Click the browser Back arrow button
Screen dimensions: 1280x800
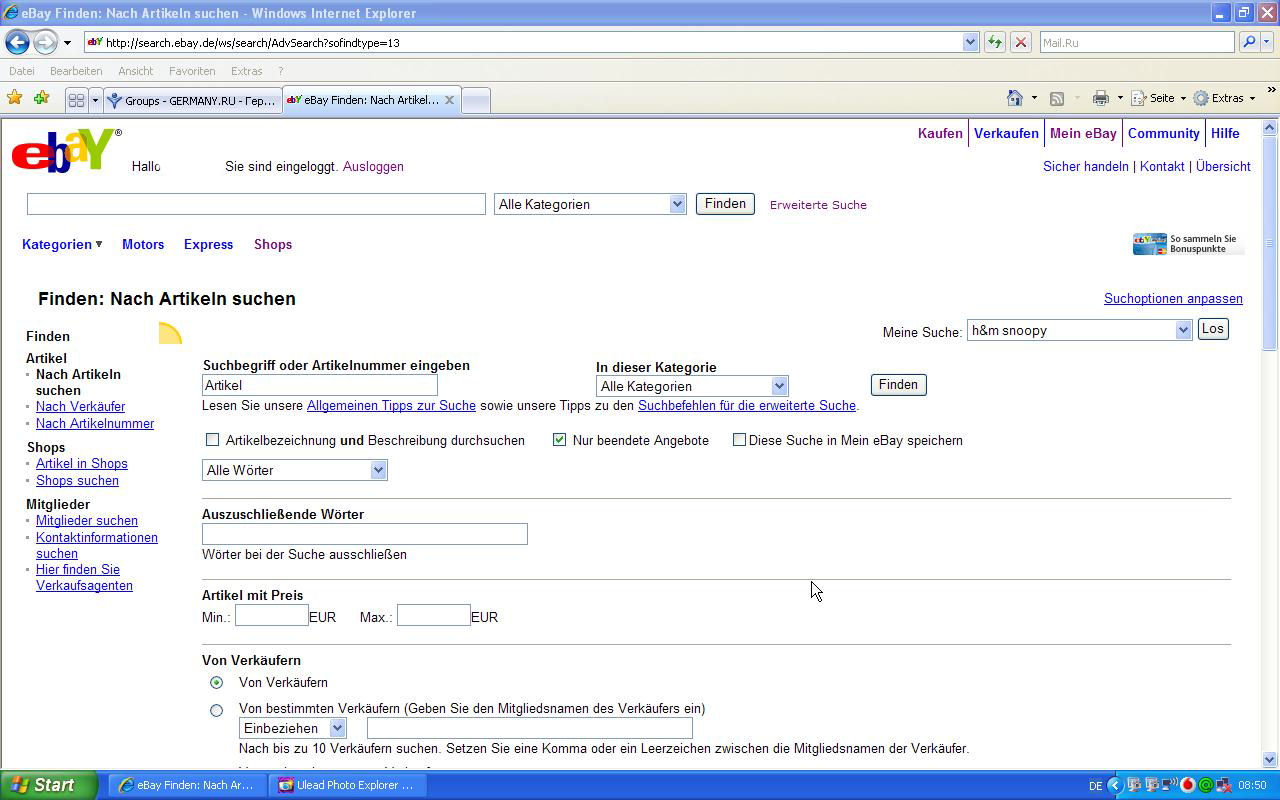17,42
